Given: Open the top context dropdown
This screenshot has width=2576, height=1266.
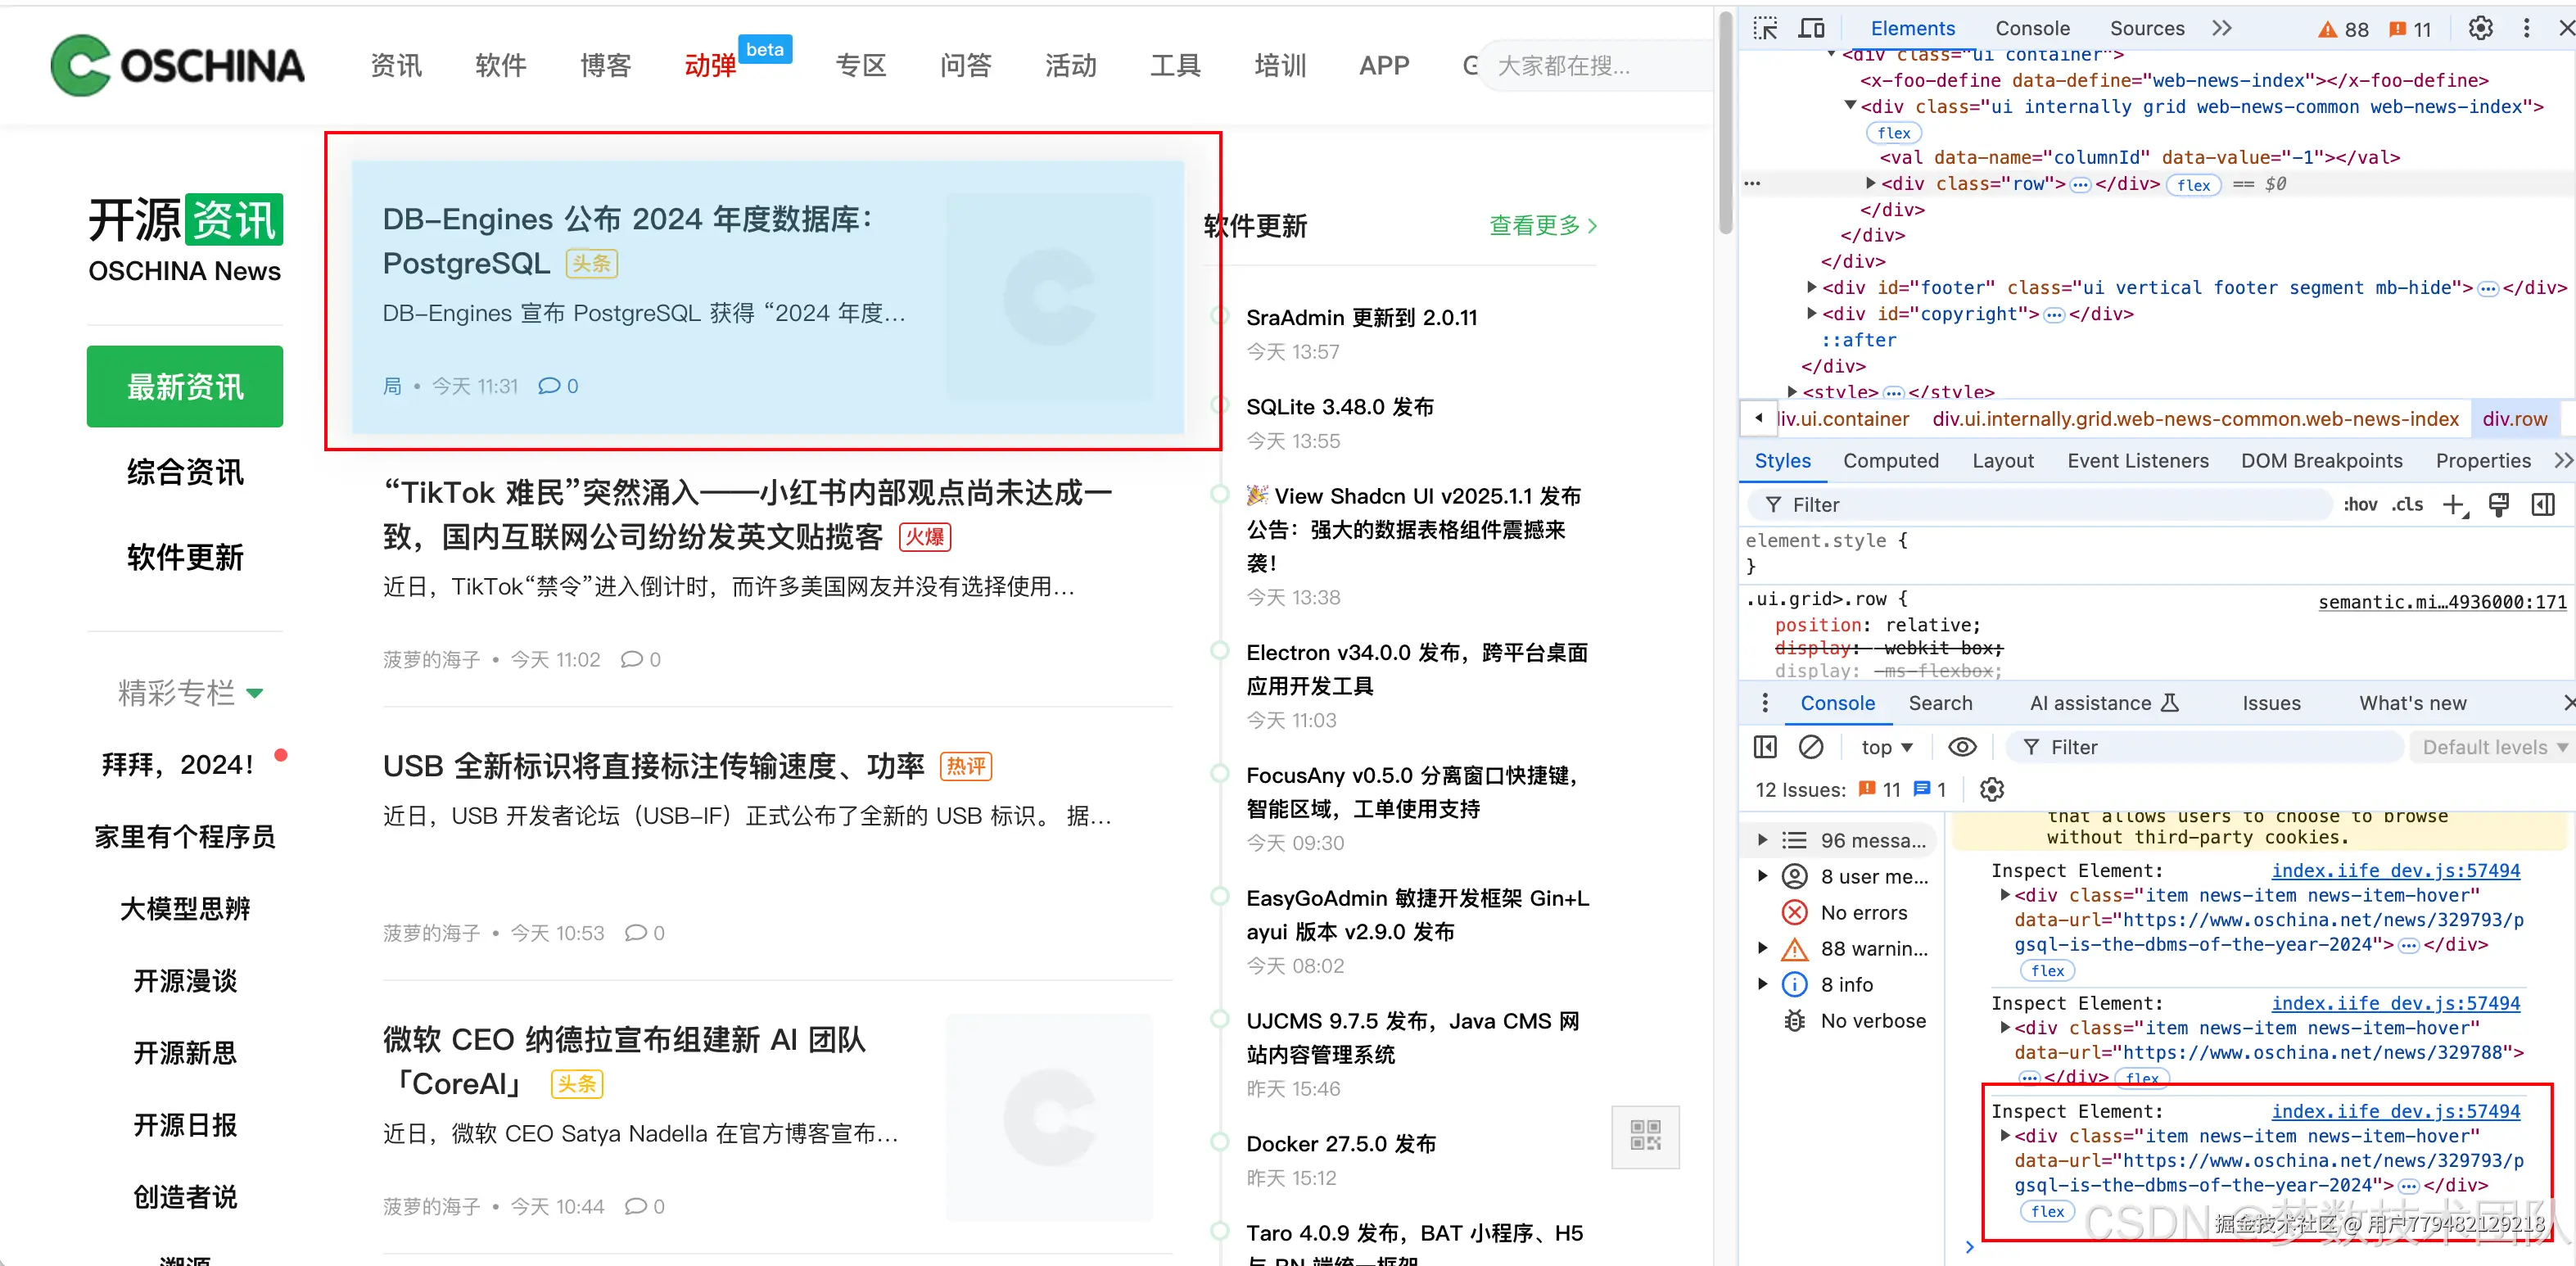Looking at the screenshot, I should 1886,747.
